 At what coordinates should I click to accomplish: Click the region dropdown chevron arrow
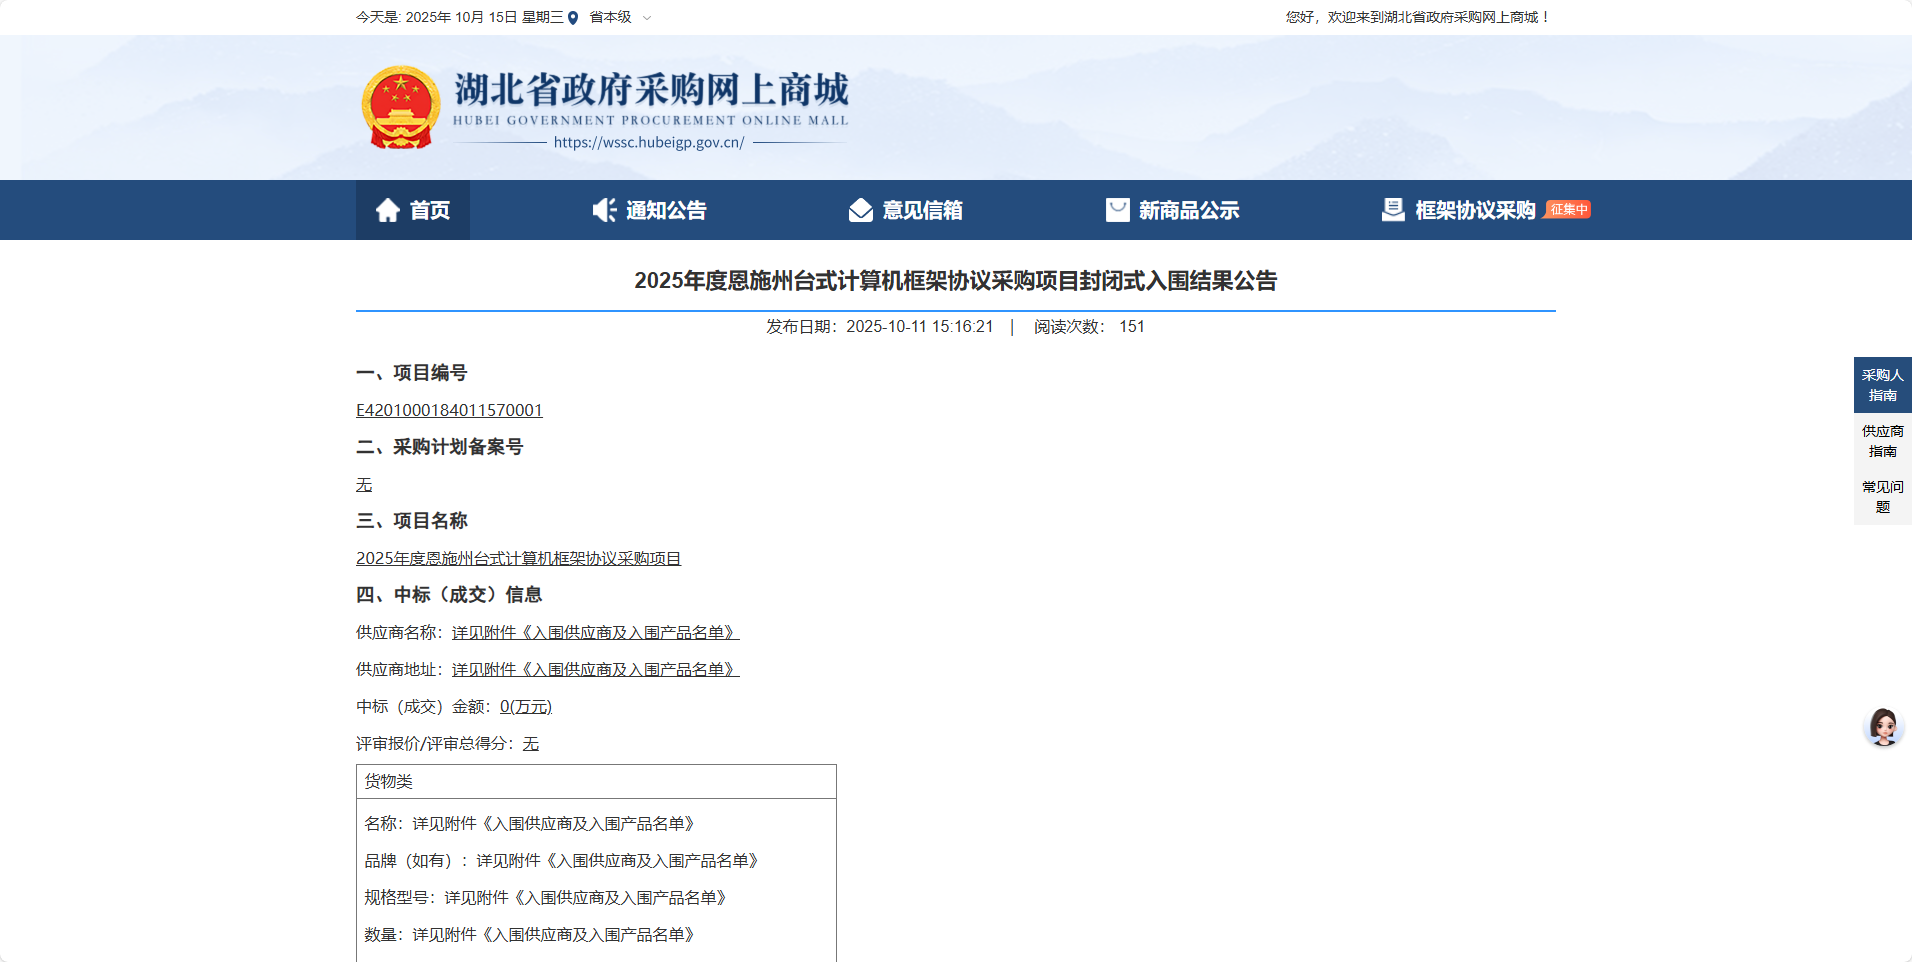point(647,18)
